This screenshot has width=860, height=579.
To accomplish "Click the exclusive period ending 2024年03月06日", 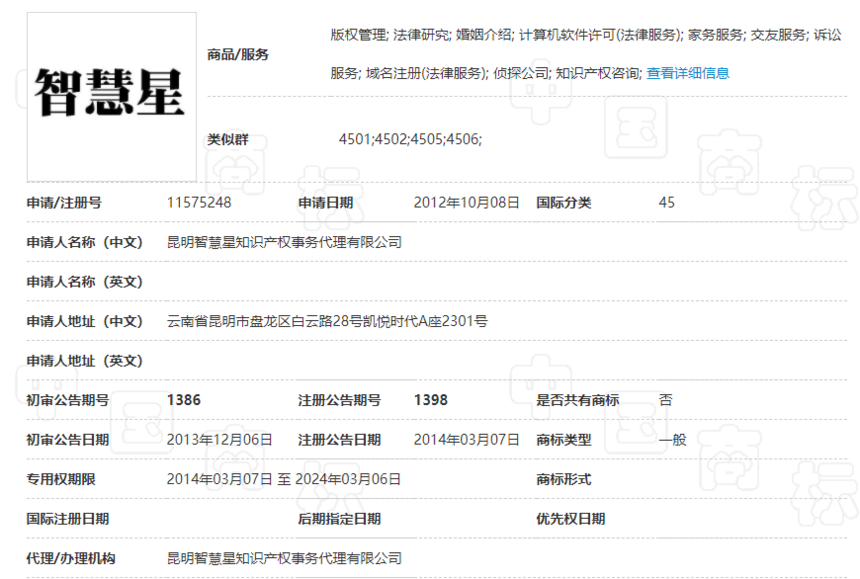I will 348,479.
